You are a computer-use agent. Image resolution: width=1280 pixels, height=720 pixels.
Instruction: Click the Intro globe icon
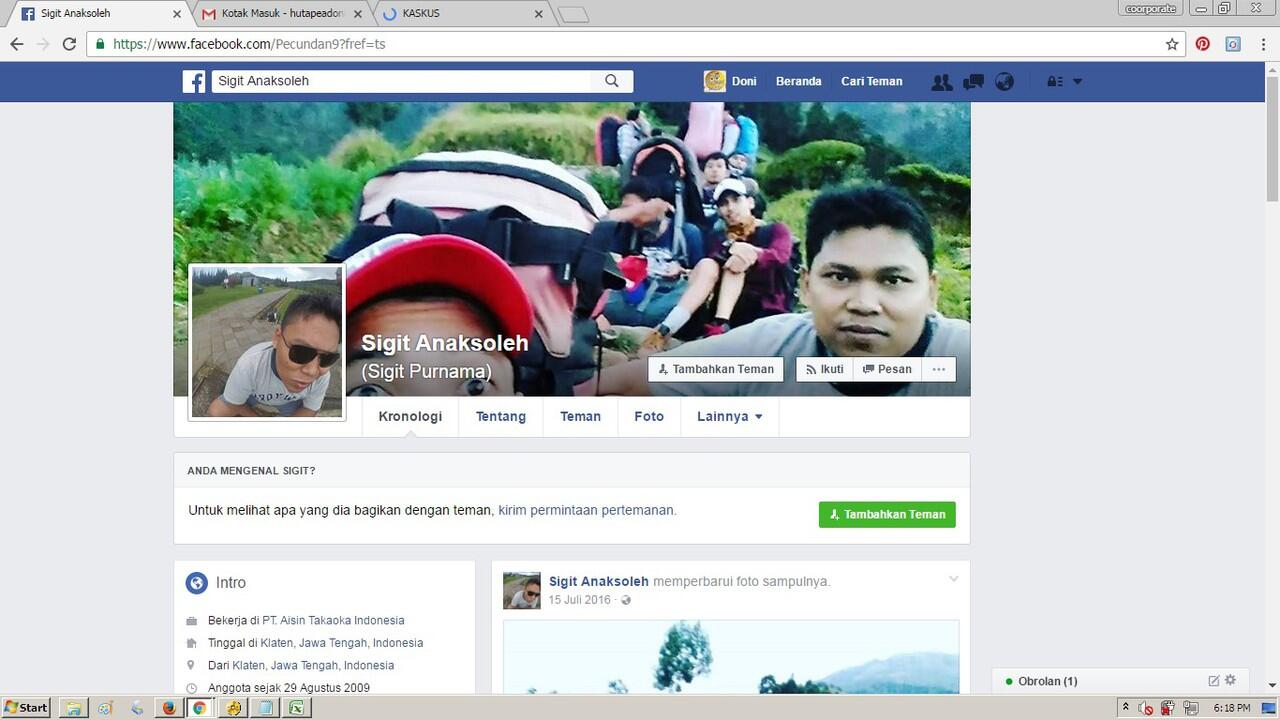coord(197,583)
